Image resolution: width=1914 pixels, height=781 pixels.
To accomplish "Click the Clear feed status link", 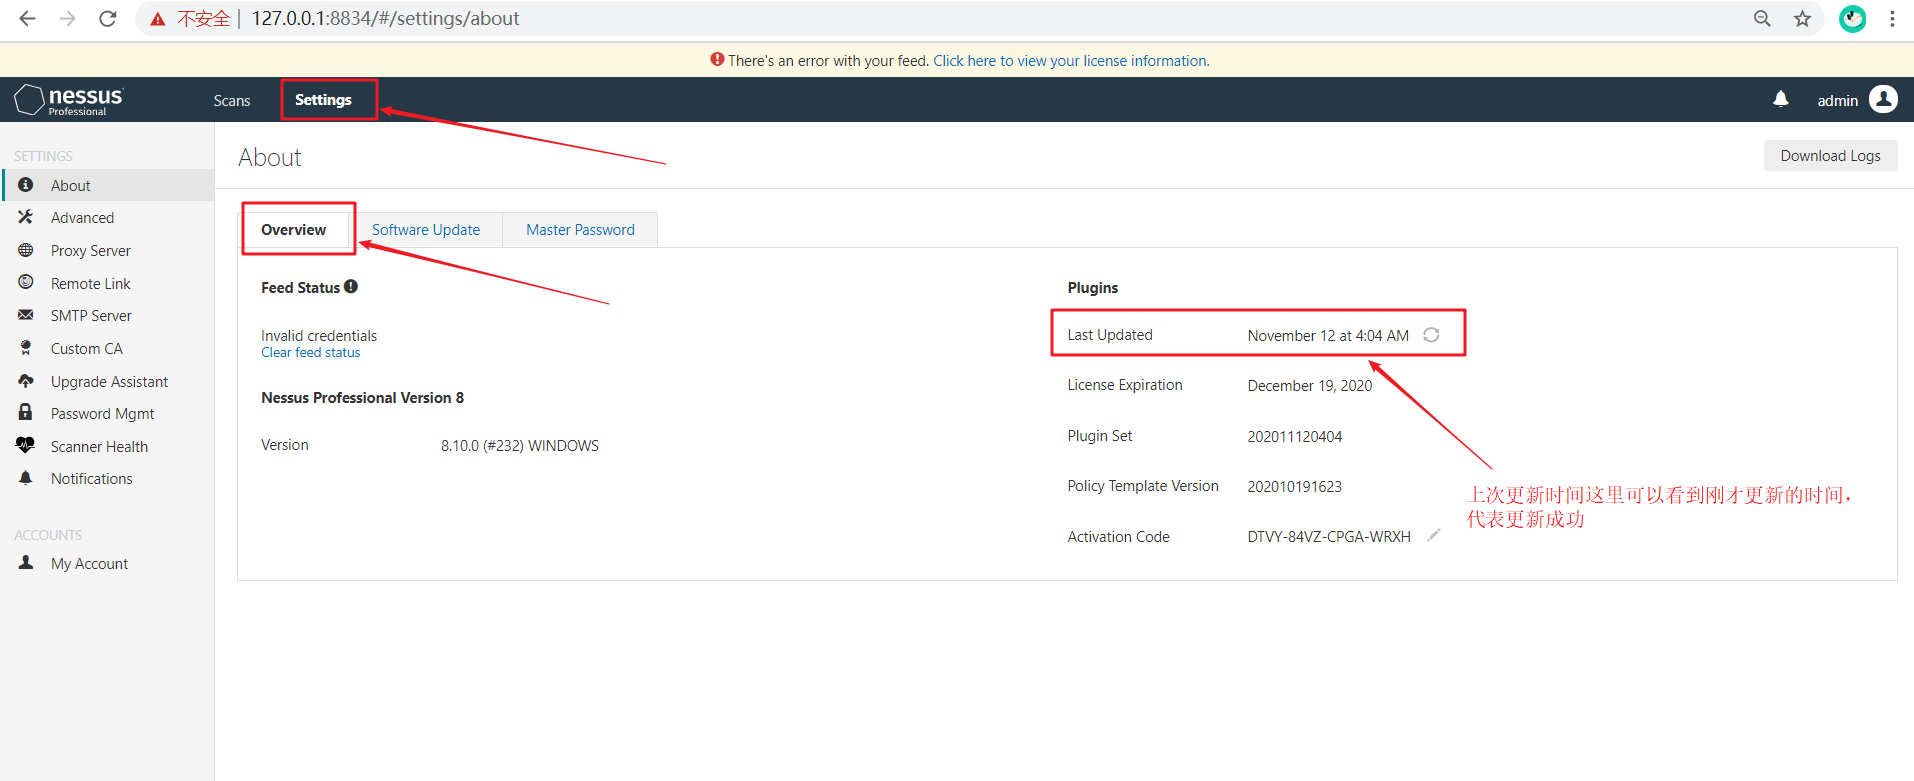I will coord(310,352).
